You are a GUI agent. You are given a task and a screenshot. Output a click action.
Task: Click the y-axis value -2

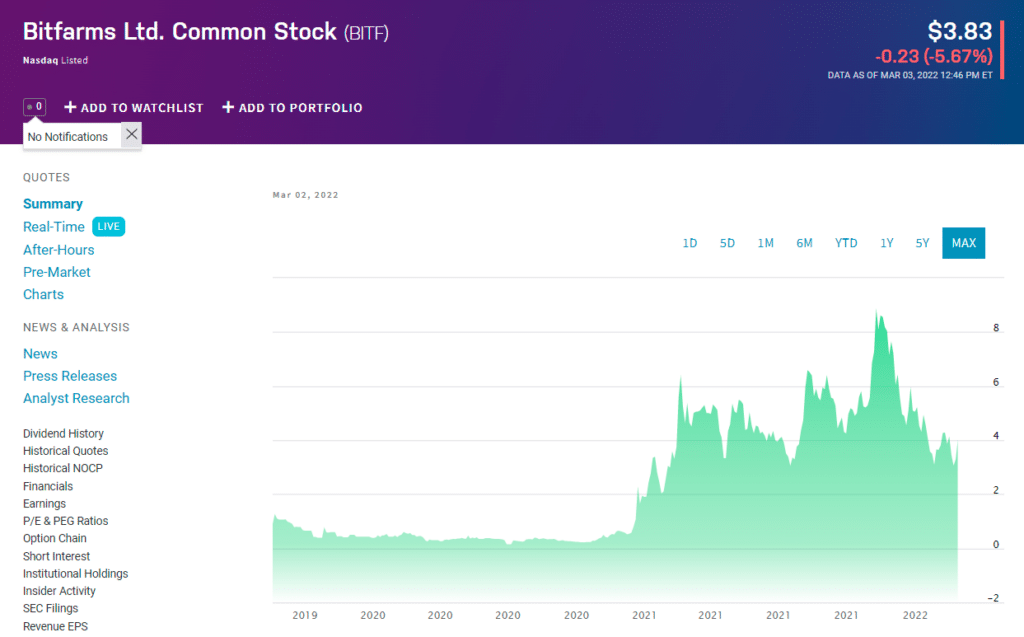pos(993,598)
